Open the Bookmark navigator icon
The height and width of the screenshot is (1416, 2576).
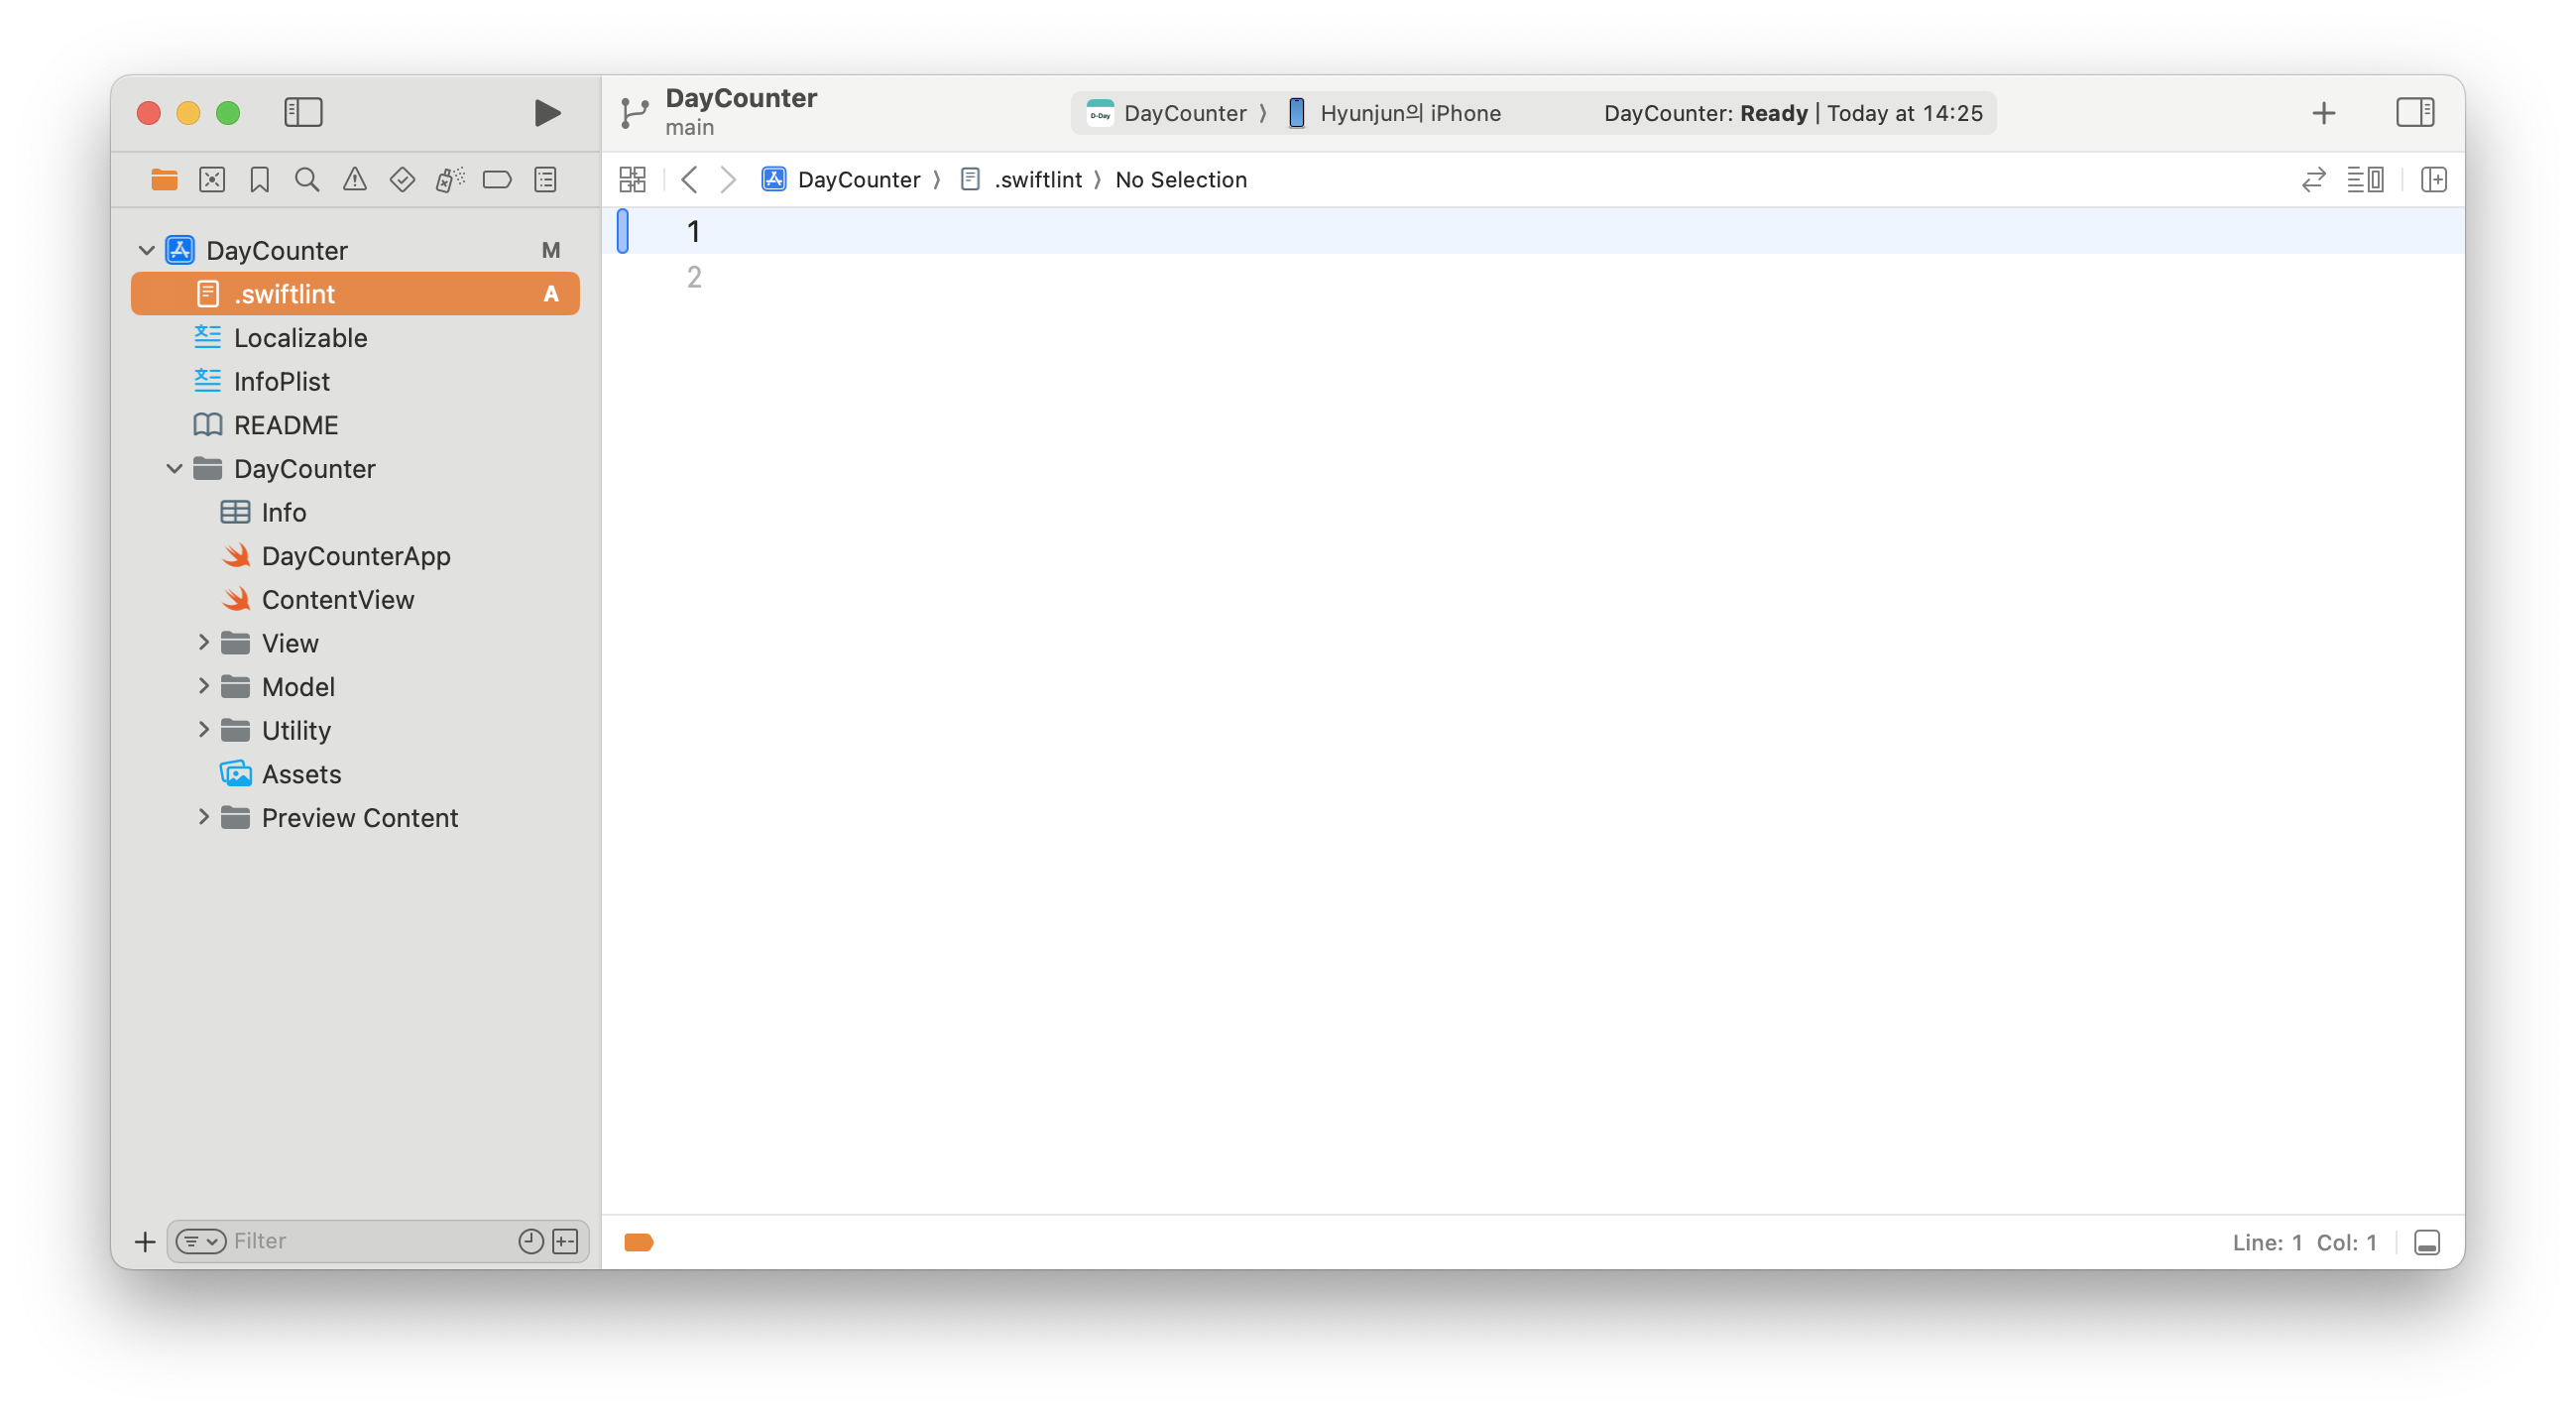coord(260,180)
